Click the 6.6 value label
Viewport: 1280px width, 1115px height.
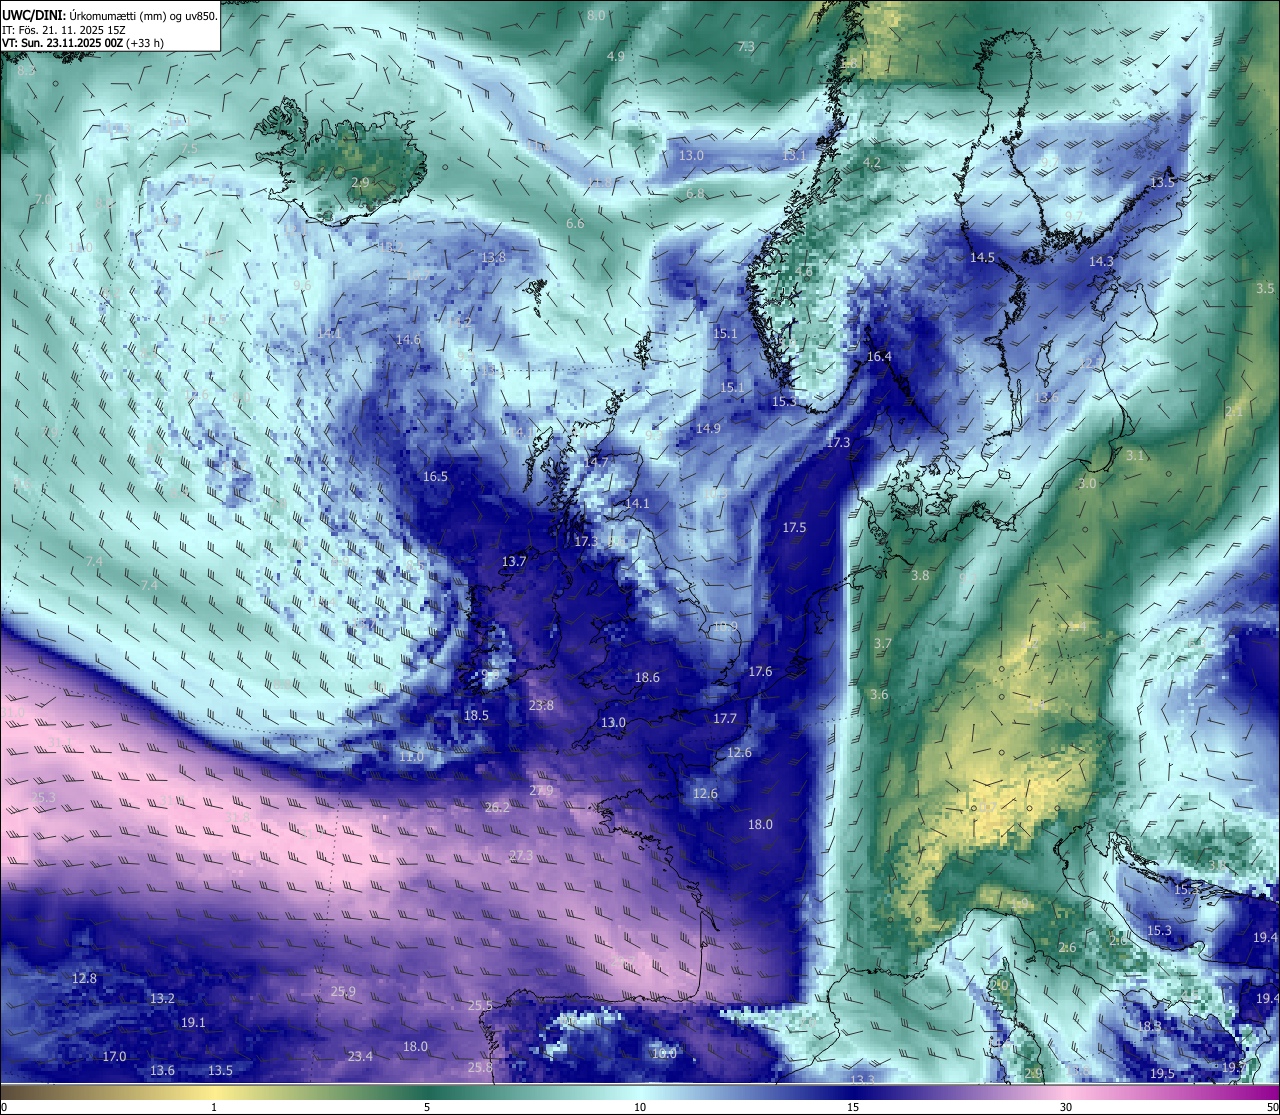[575, 224]
